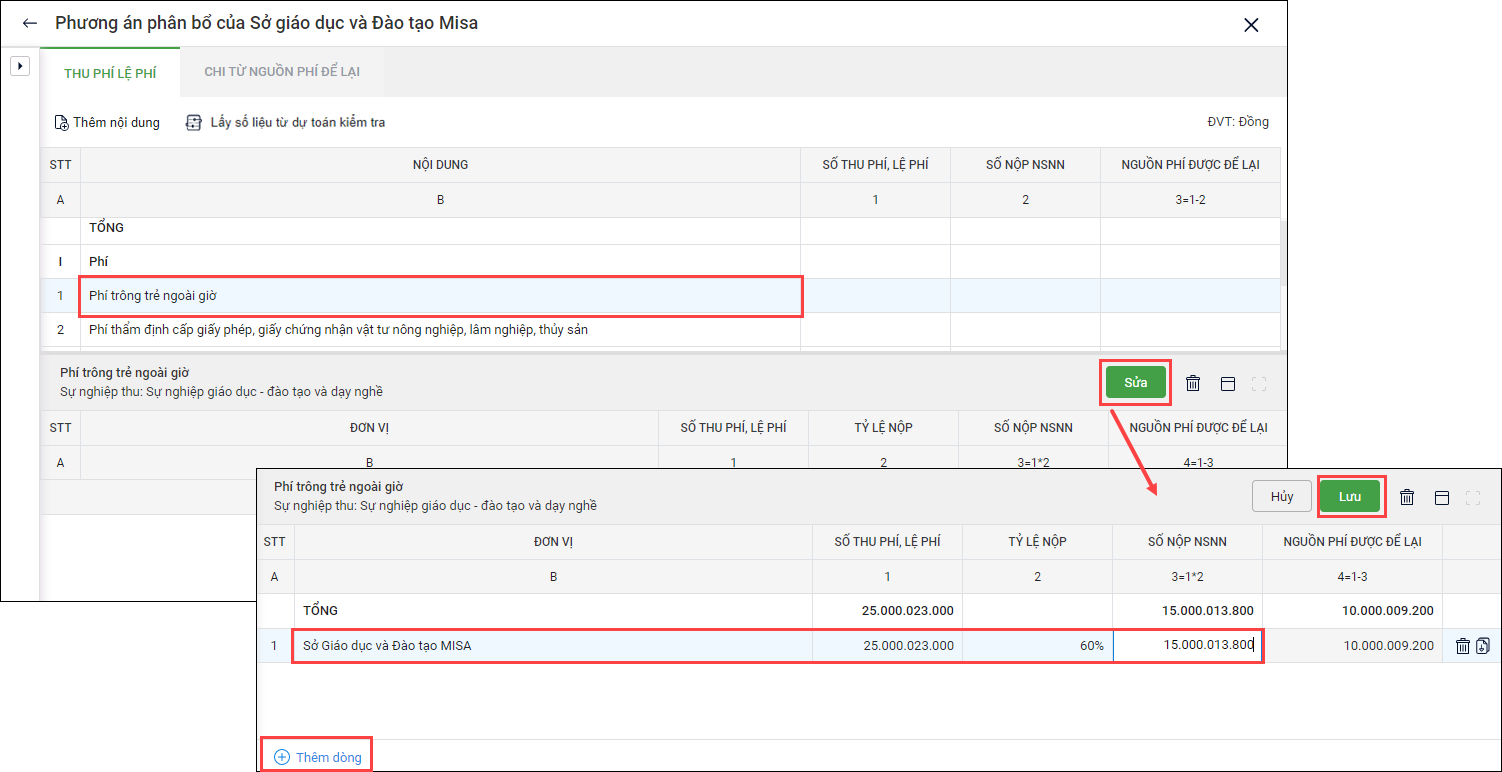1502x772 pixels.
Task: Delete the Sở Giáo dục và Đào tạo MISA row
Action: pyautogui.click(x=1462, y=646)
